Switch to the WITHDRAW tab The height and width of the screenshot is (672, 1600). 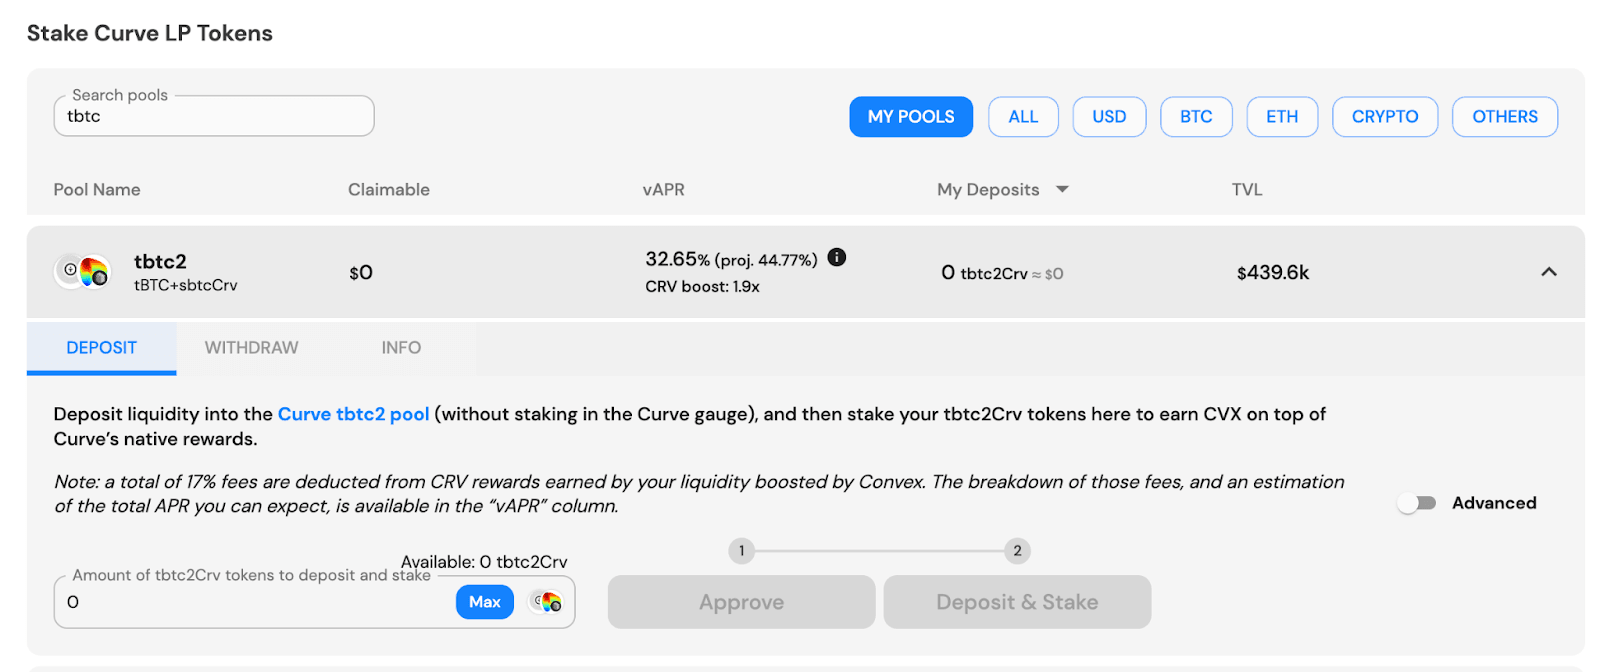[251, 347]
